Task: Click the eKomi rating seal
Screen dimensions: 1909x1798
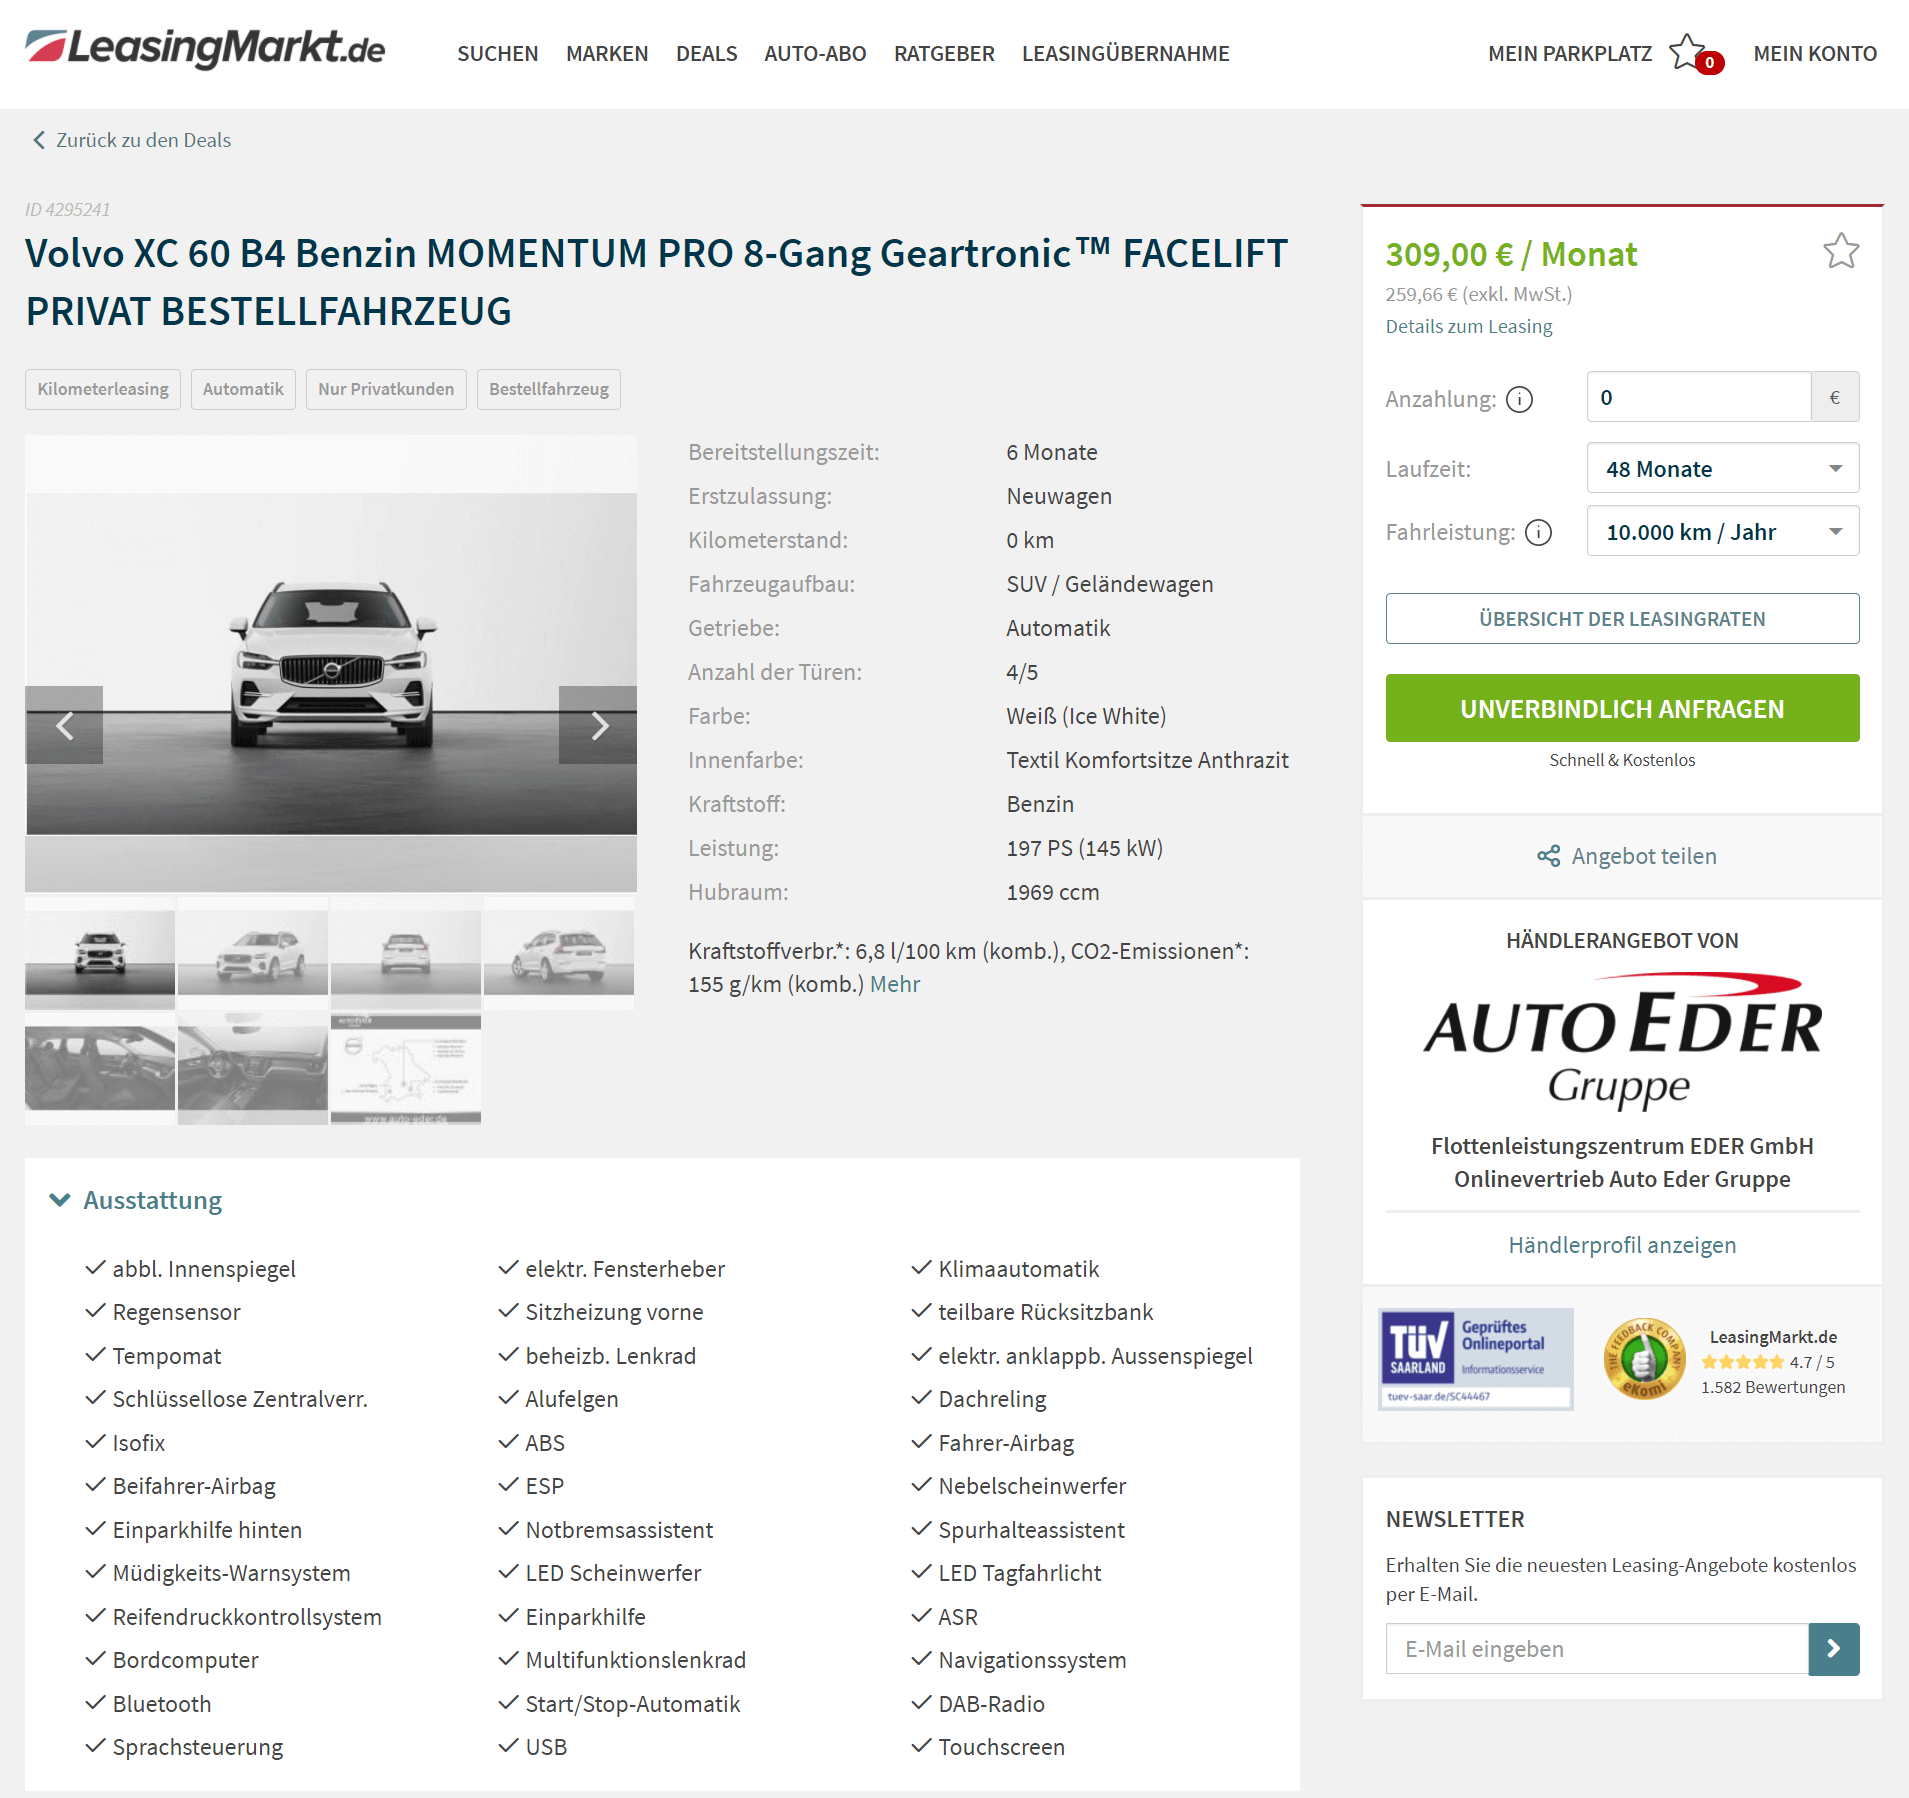Action: point(1644,1359)
